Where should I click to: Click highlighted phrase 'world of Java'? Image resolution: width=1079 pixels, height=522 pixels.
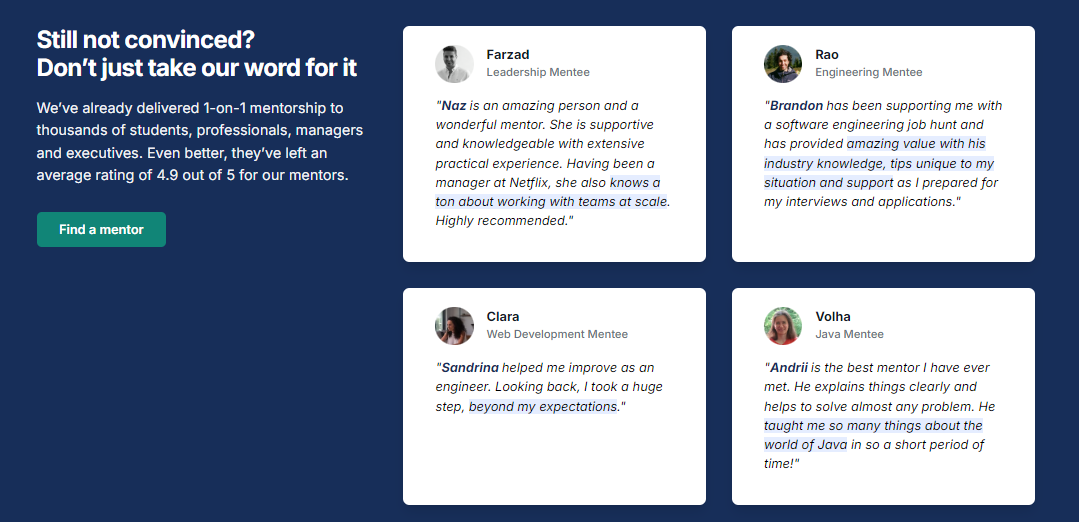(806, 445)
